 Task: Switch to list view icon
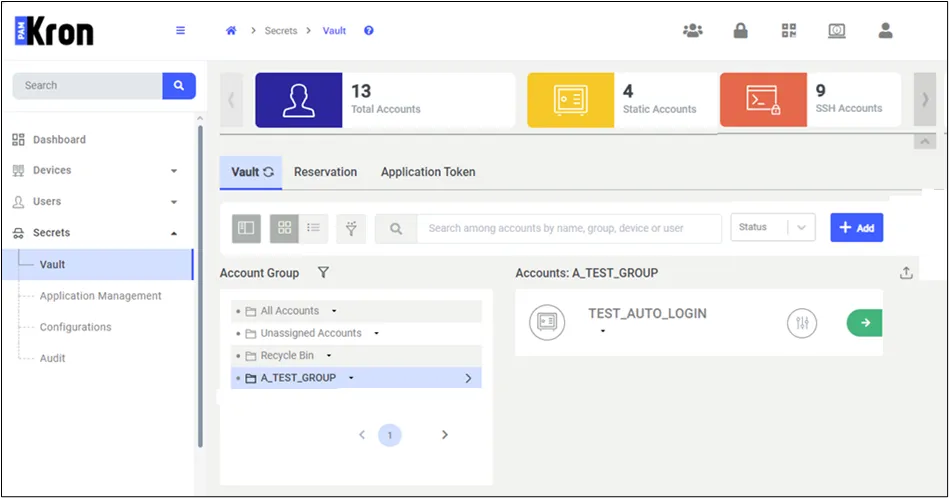click(314, 228)
